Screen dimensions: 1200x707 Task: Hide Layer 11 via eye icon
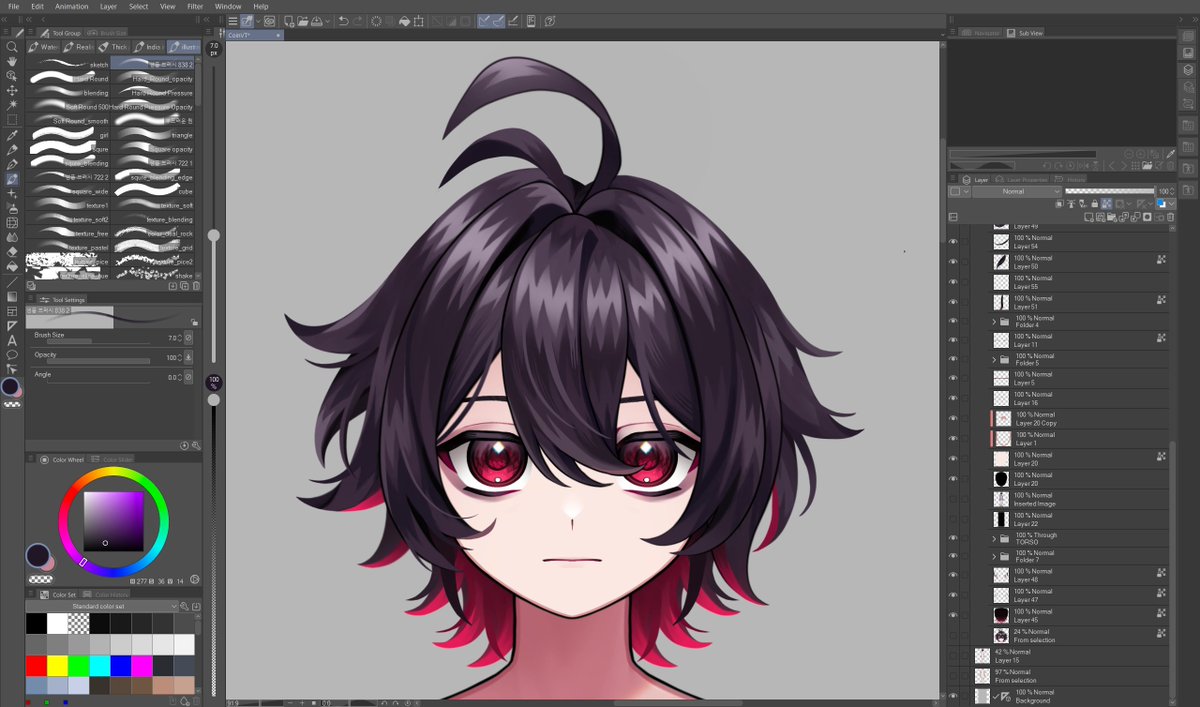point(953,340)
